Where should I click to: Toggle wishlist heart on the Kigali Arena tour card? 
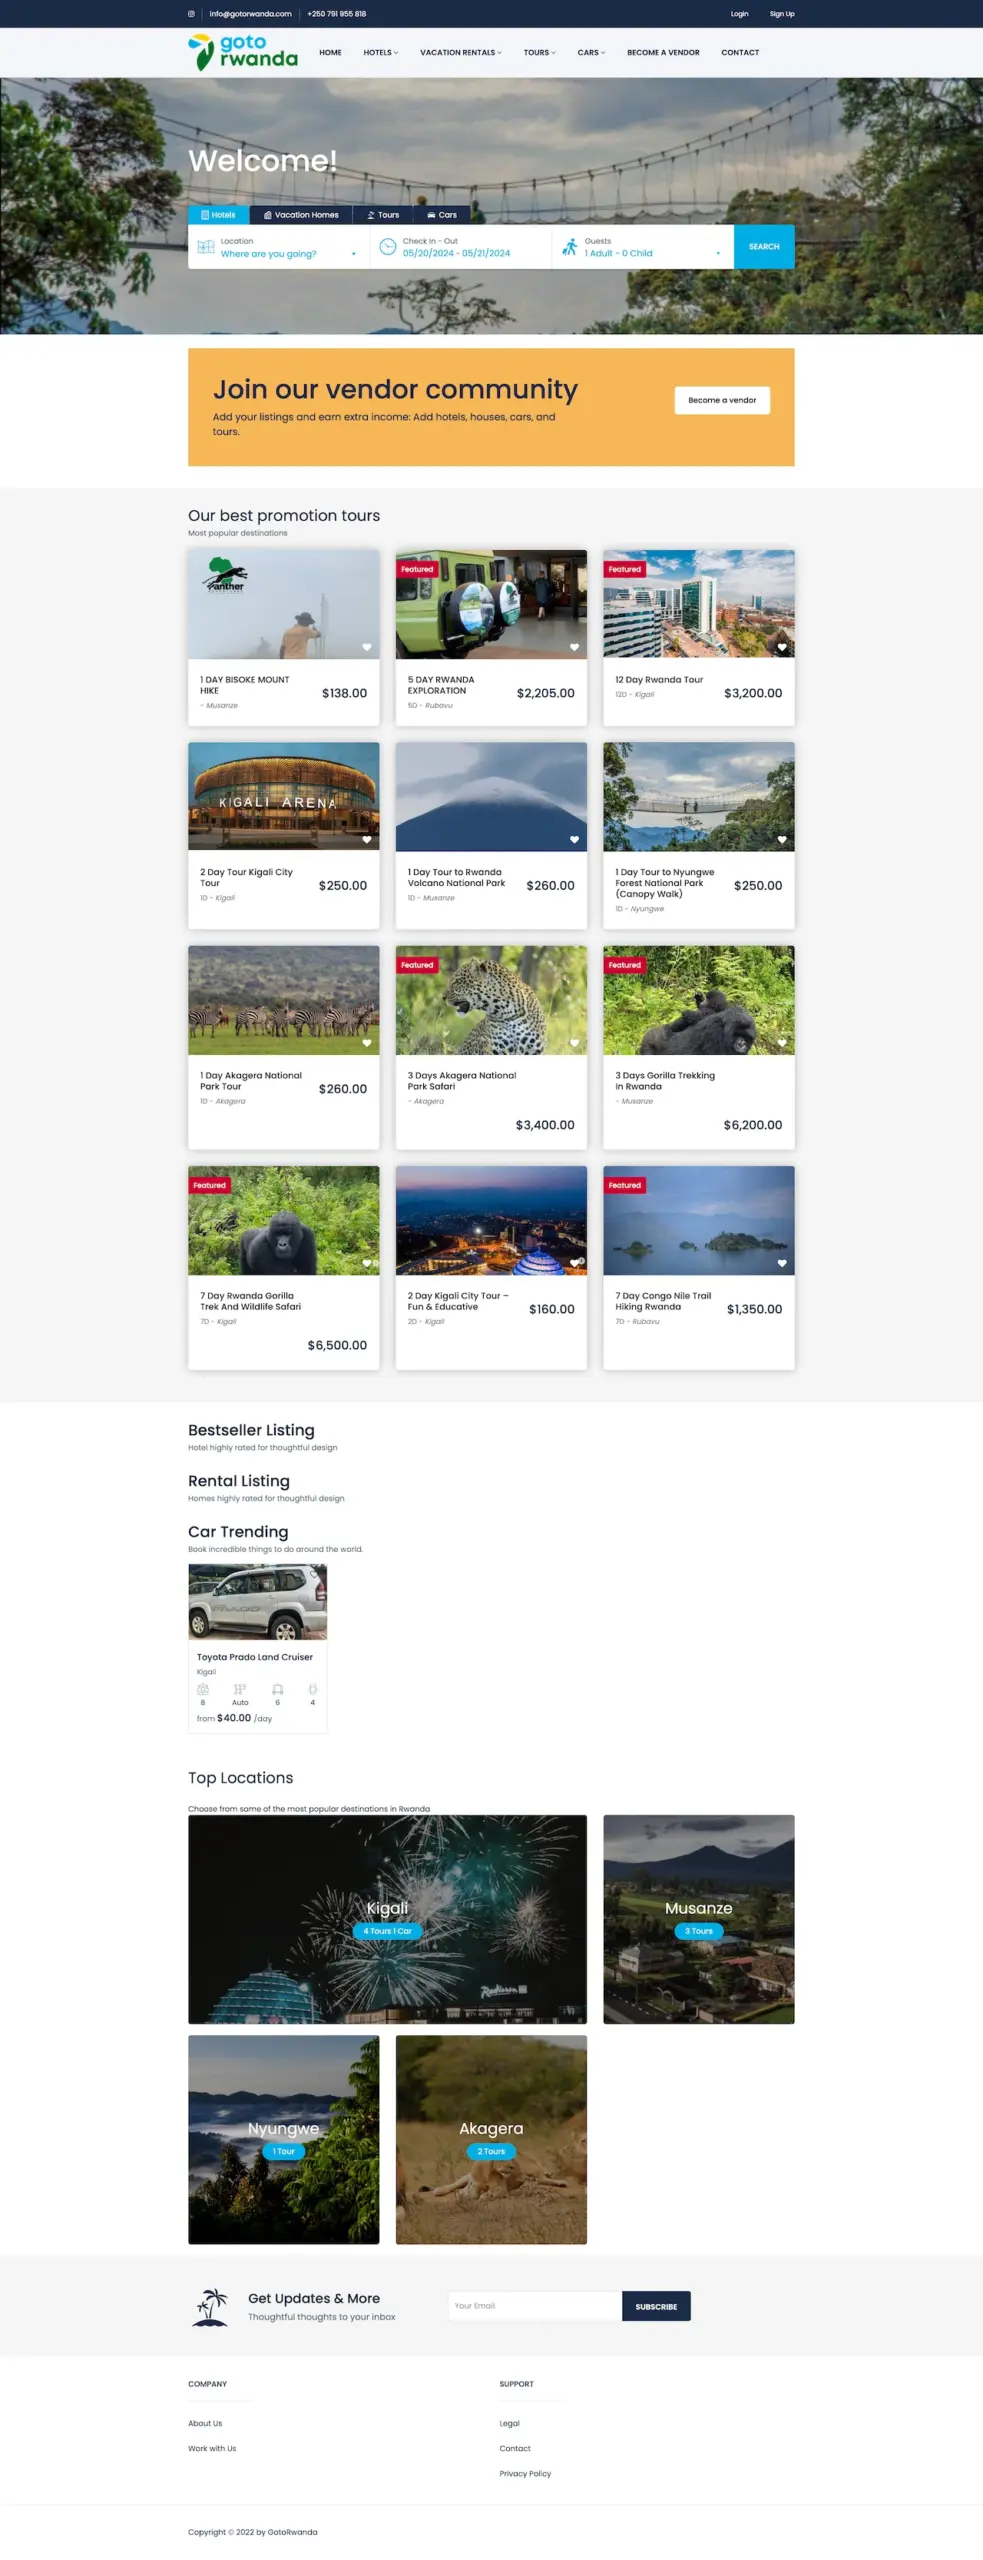coord(367,839)
